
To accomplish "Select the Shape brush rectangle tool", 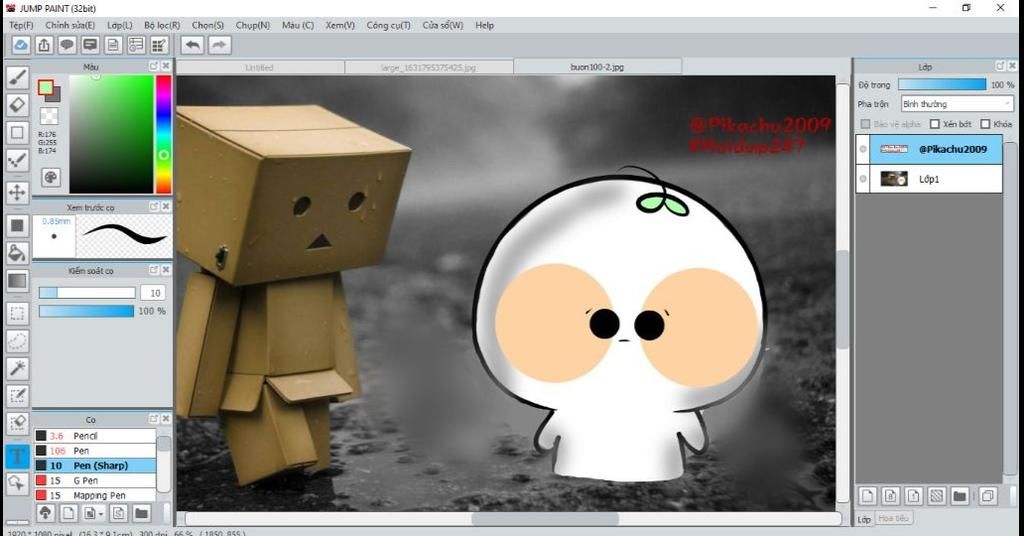I will click(17, 133).
